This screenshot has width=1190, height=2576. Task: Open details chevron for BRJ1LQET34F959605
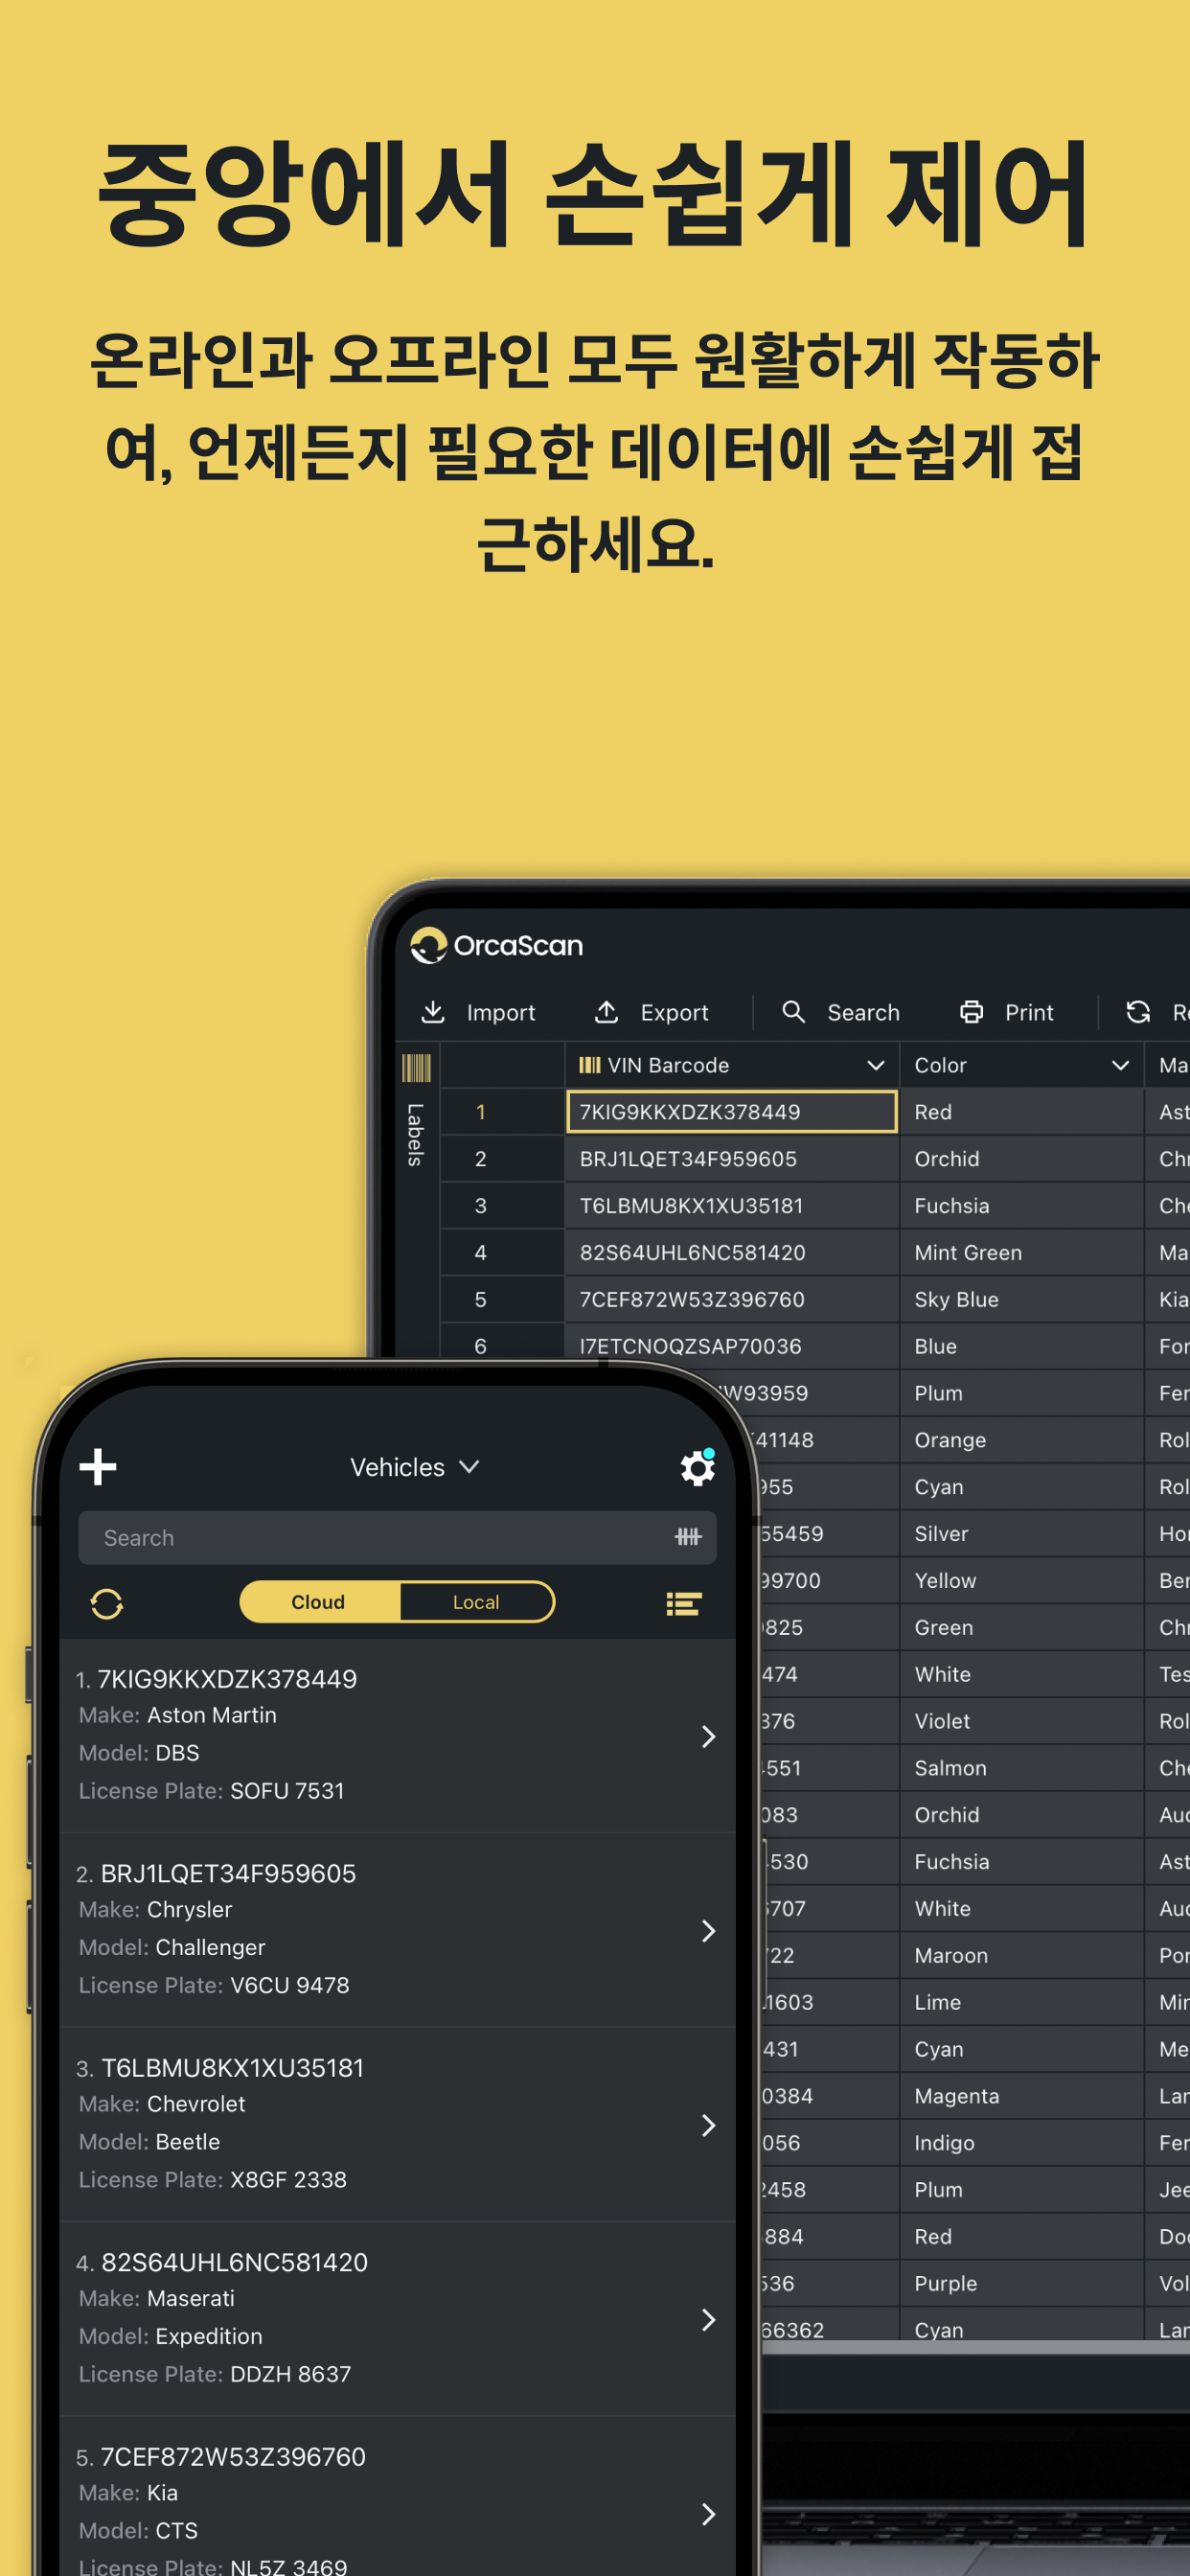(x=709, y=1930)
